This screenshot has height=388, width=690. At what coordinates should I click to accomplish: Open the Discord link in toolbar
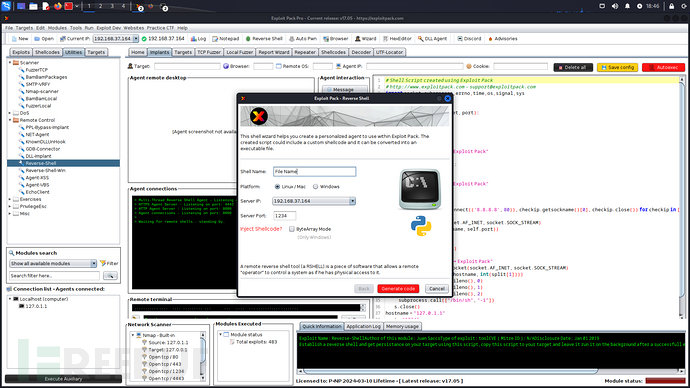(469, 39)
